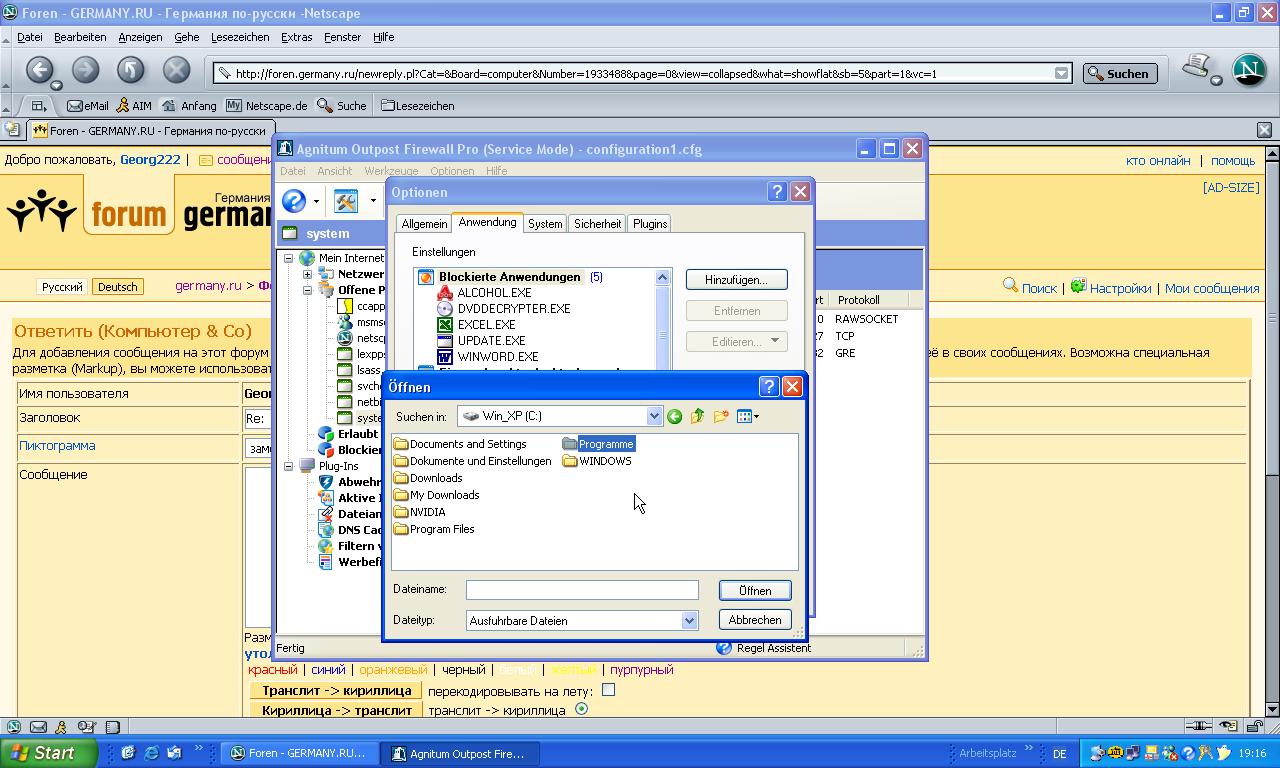The width and height of the screenshot is (1280, 768).
Task: Toggle the 'перекодировывать на лету' checkbox
Action: click(x=608, y=690)
